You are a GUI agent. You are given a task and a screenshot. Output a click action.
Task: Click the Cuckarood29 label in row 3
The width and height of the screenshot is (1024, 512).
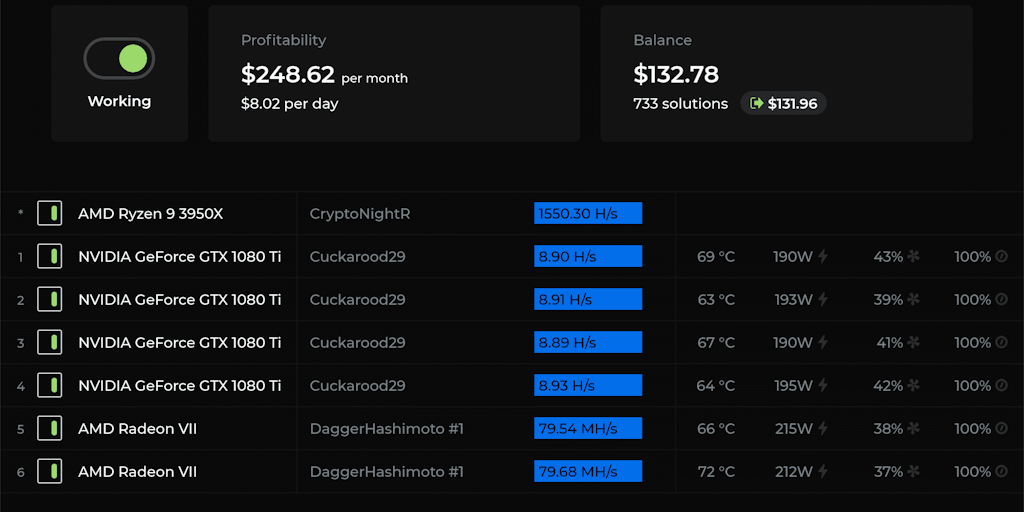click(x=357, y=343)
